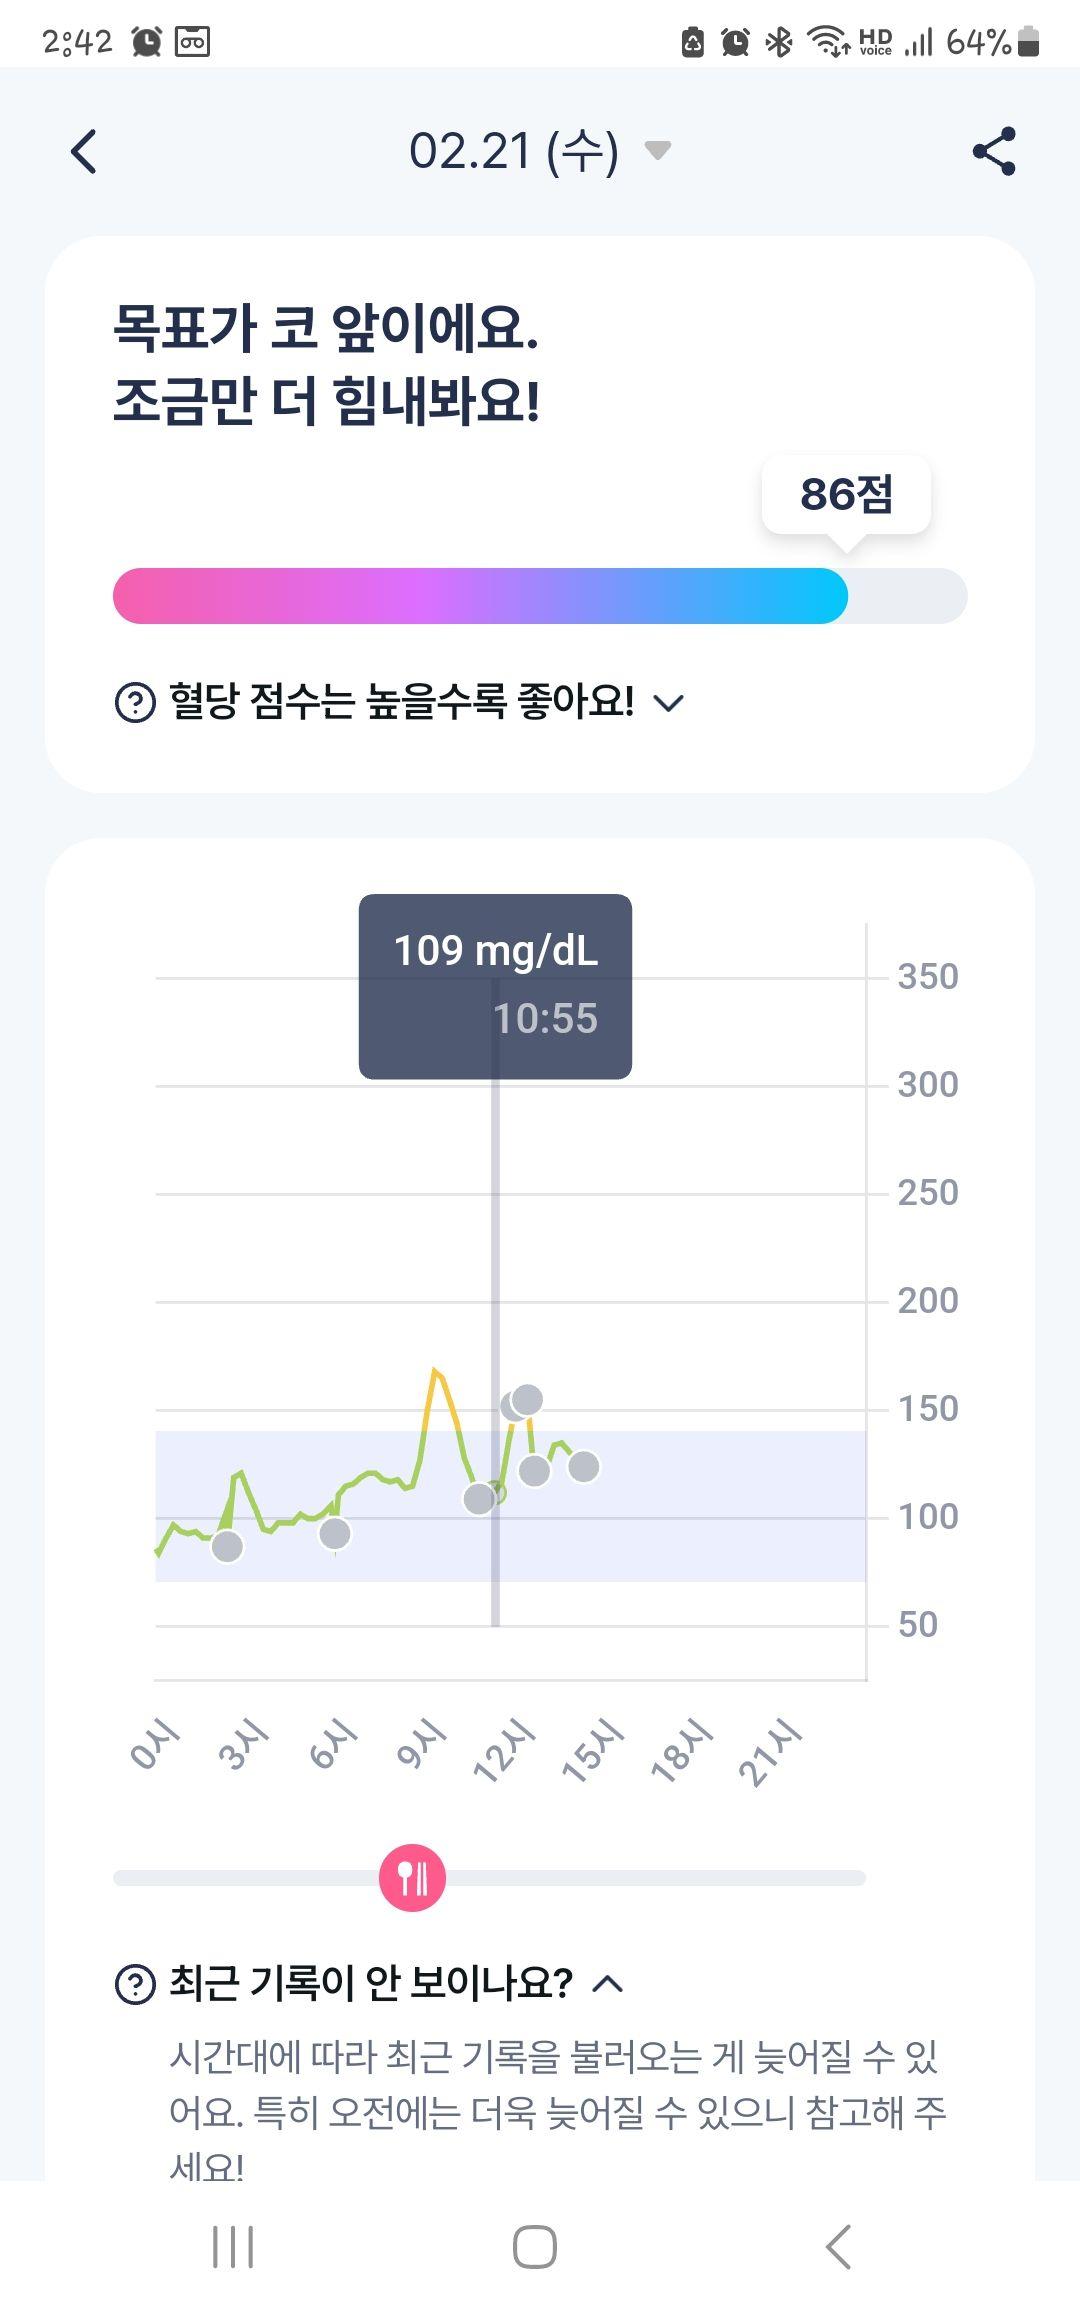Select the gray event dot near 3시
Viewport: 1080px width, 2316px height.
pos(227,1546)
